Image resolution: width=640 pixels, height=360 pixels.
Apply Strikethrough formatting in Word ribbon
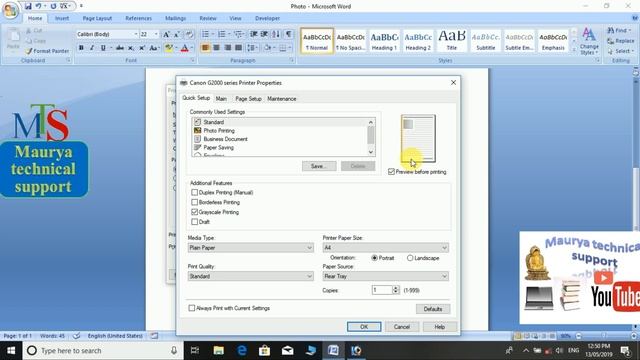coord(120,48)
